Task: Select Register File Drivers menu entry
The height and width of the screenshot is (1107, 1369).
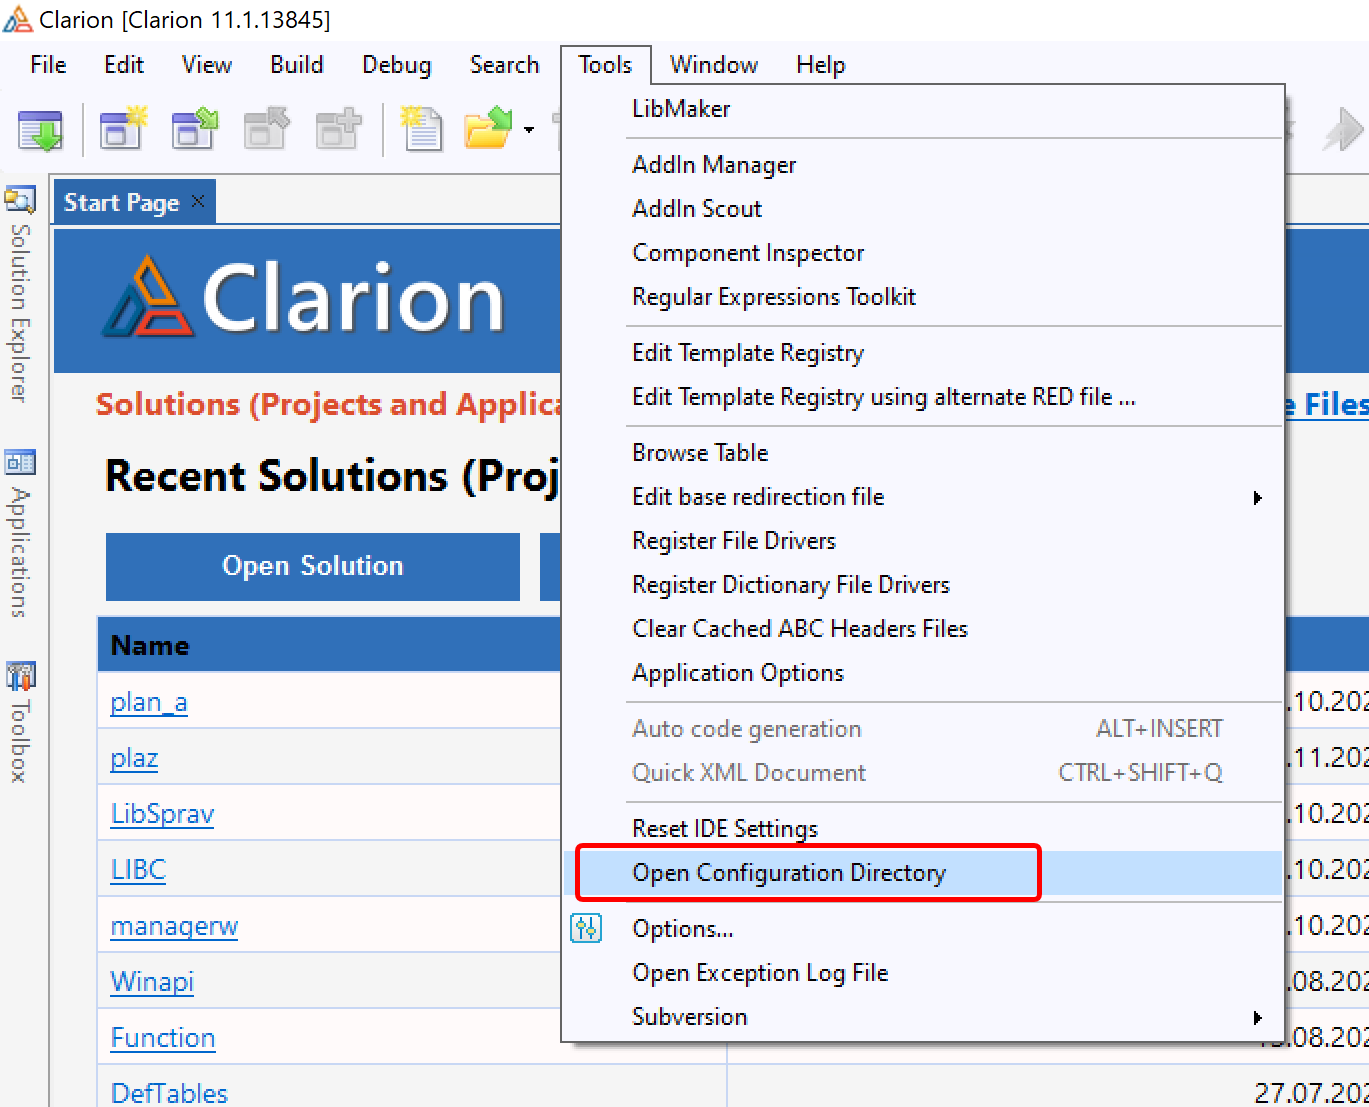Action: [733, 541]
